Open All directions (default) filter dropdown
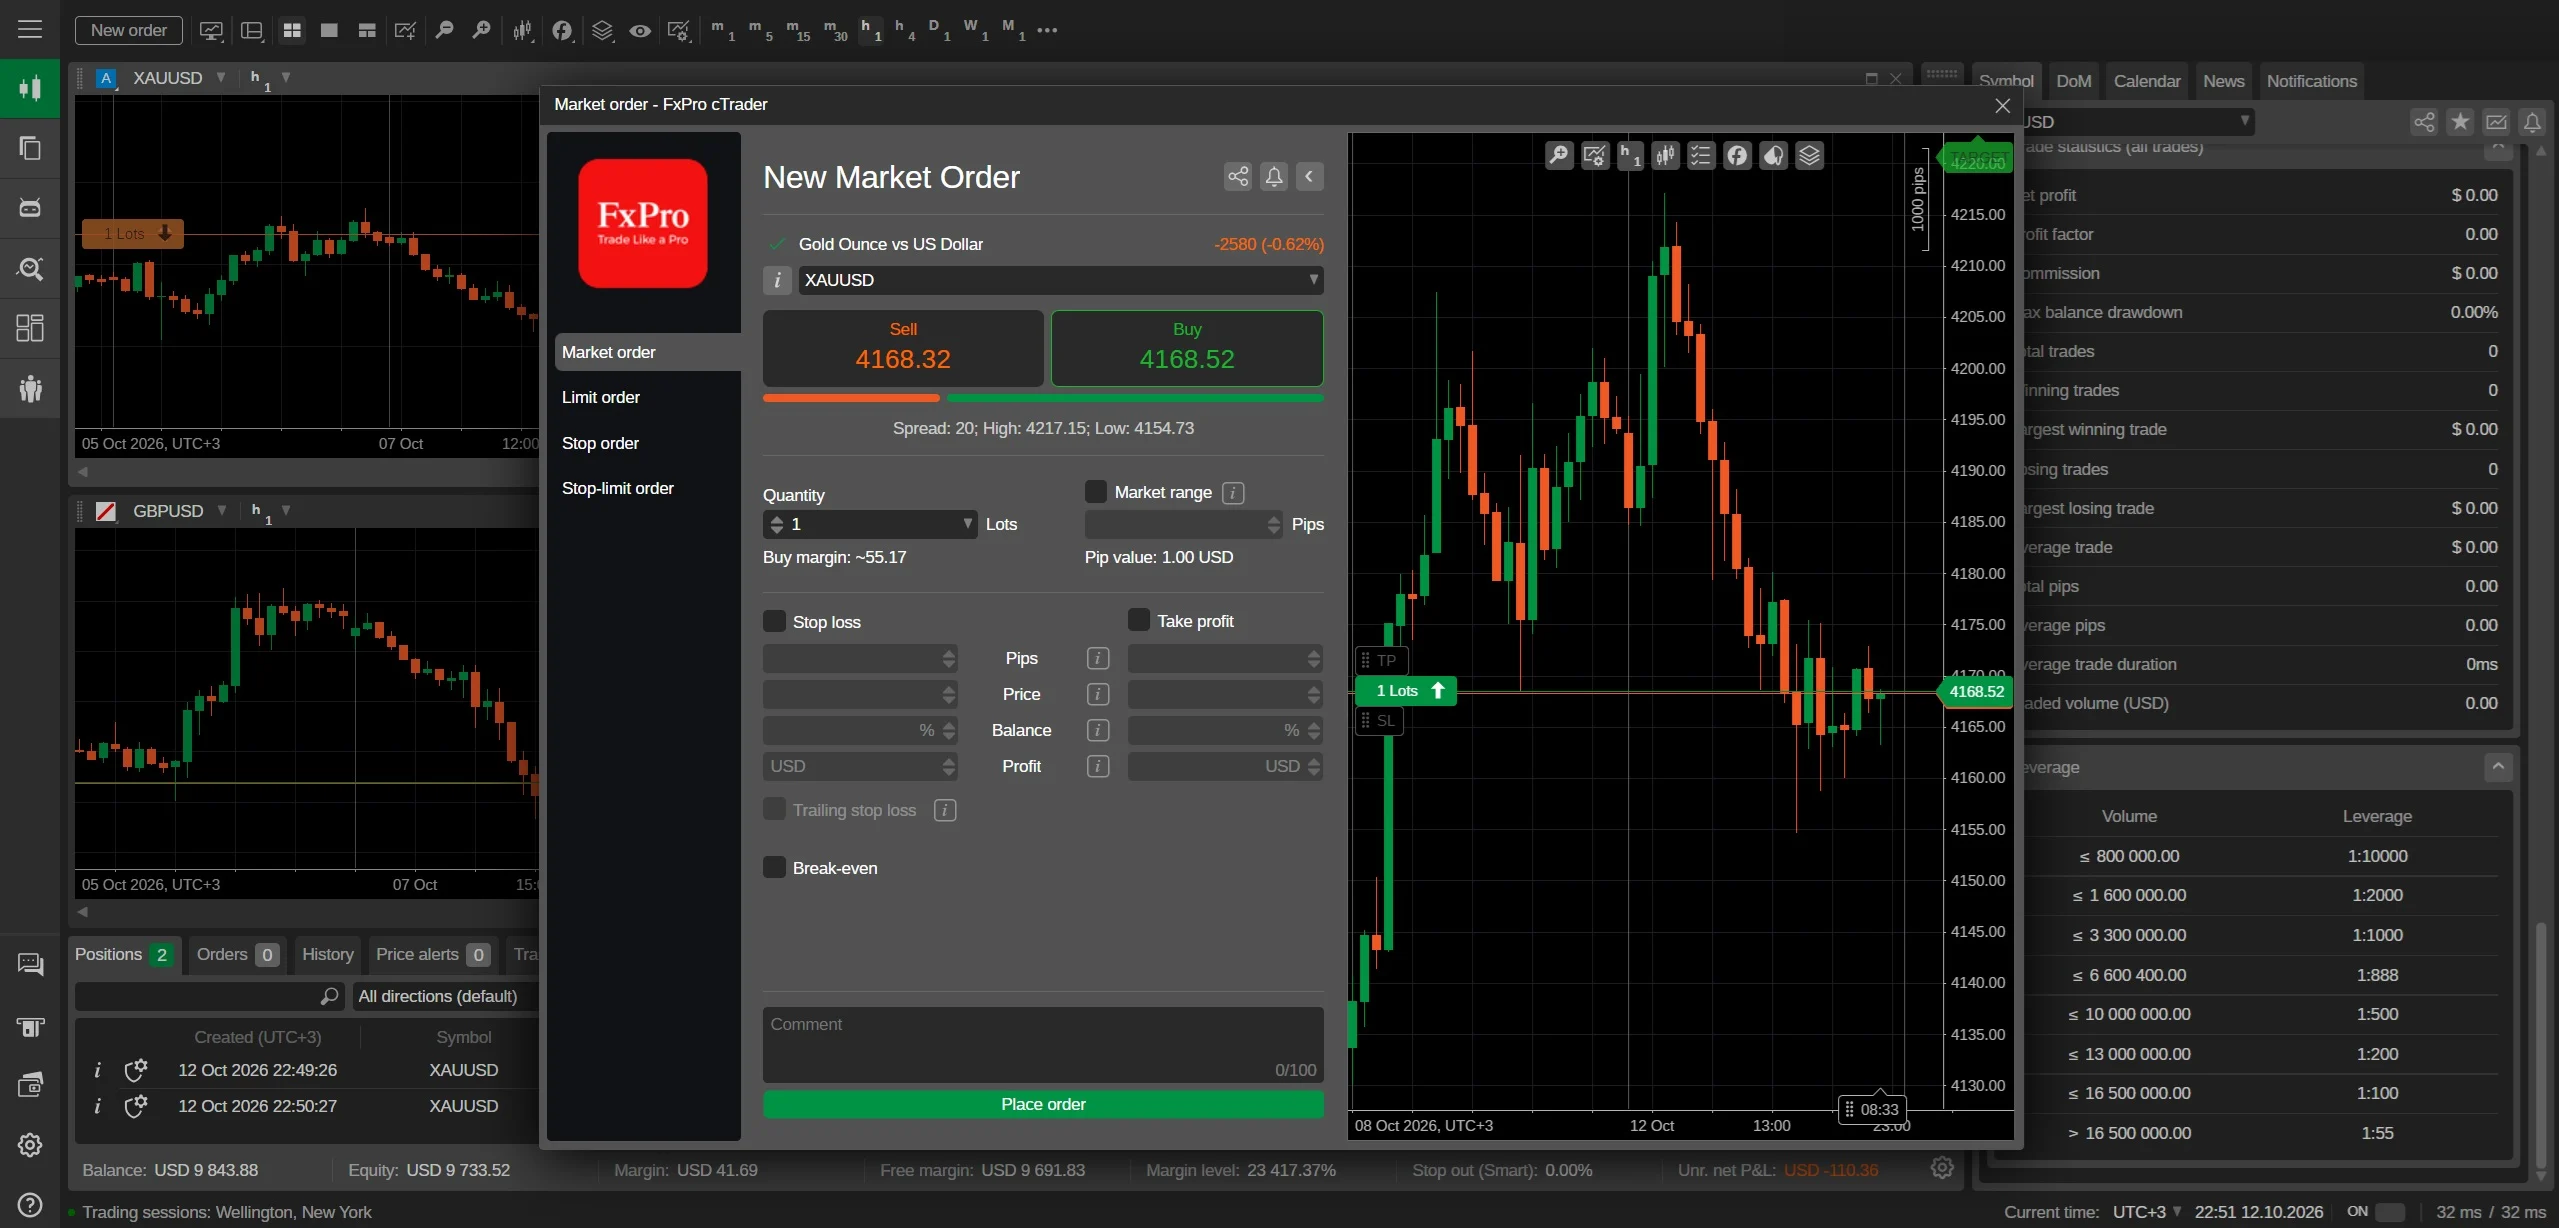 pyautogui.click(x=444, y=996)
